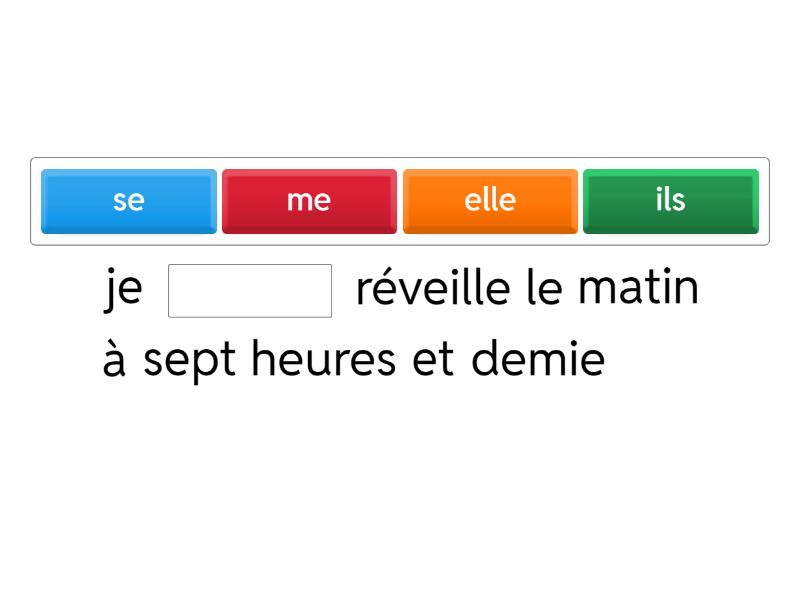Viewport: 800px width, 600px height.
Task: Select the green "ils" answer tile
Action: coord(669,200)
